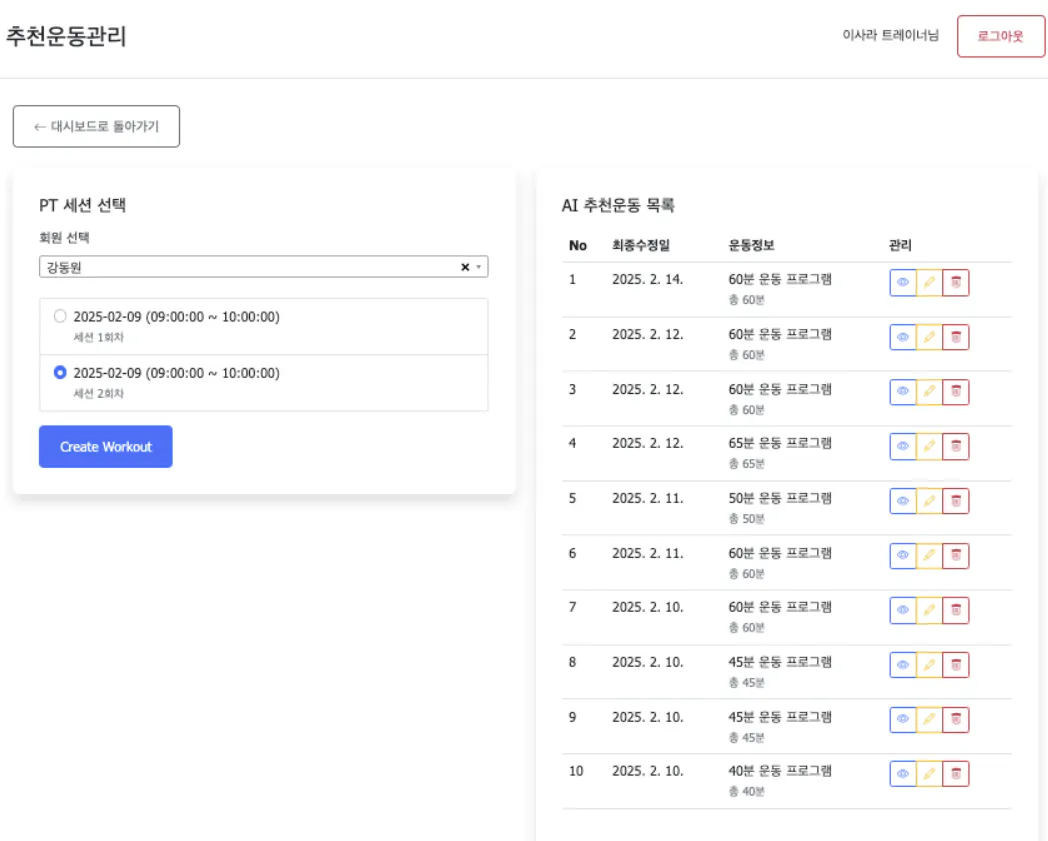Edit workout program in row 9
Image resolution: width=1048 pixels, height=841 pixels.
pos(929,719)
